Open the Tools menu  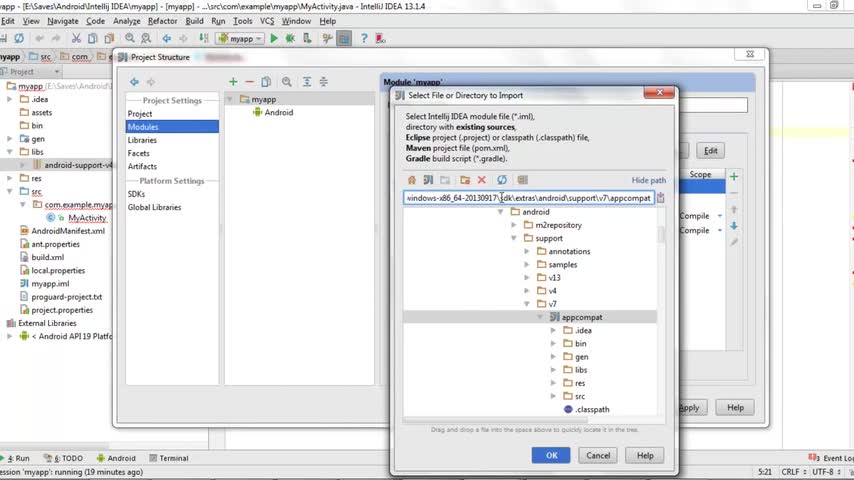[x=242, y=21]
